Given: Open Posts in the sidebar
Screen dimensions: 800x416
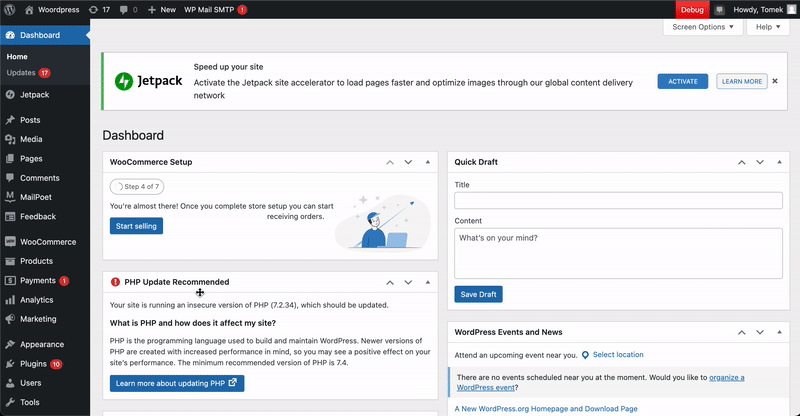Looking at the screenshot, I should [45, 120].
